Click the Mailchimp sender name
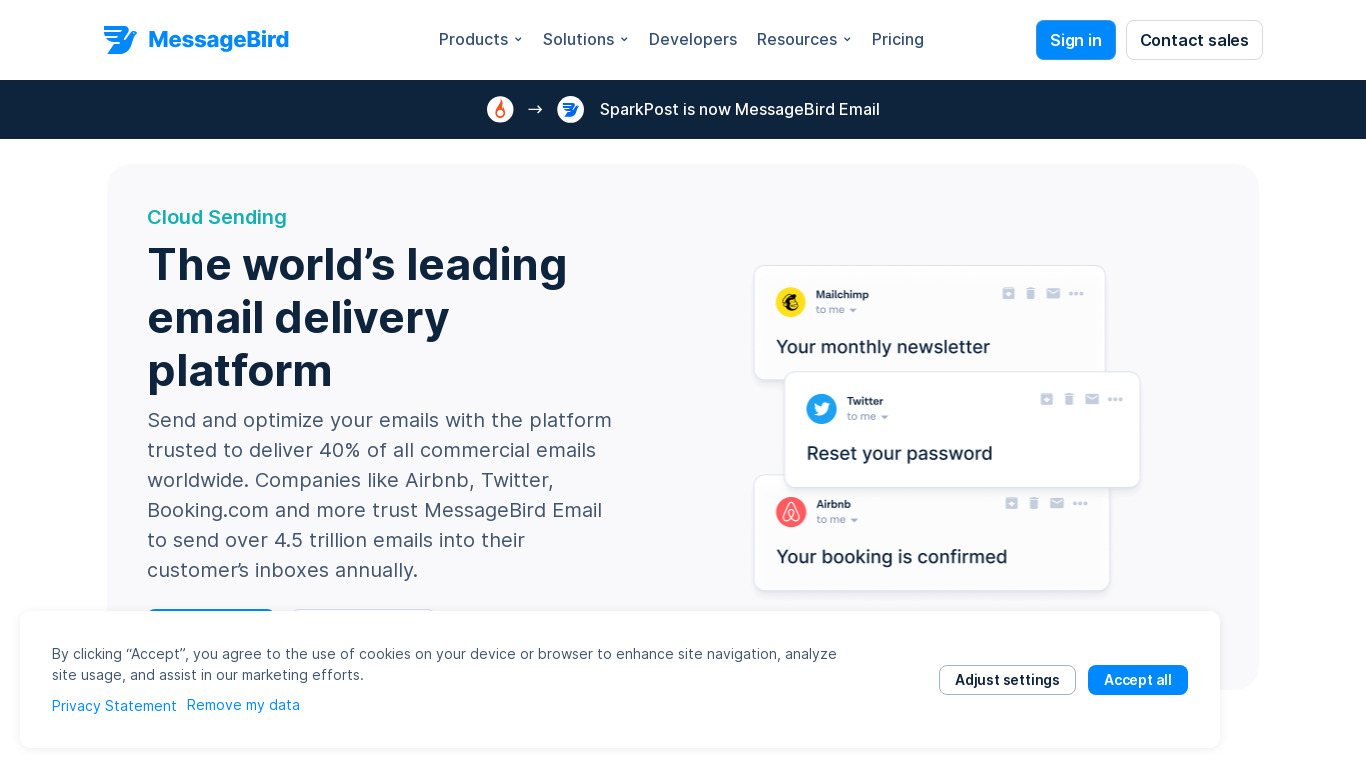The image size is (1366, 768). coord(842,294)
